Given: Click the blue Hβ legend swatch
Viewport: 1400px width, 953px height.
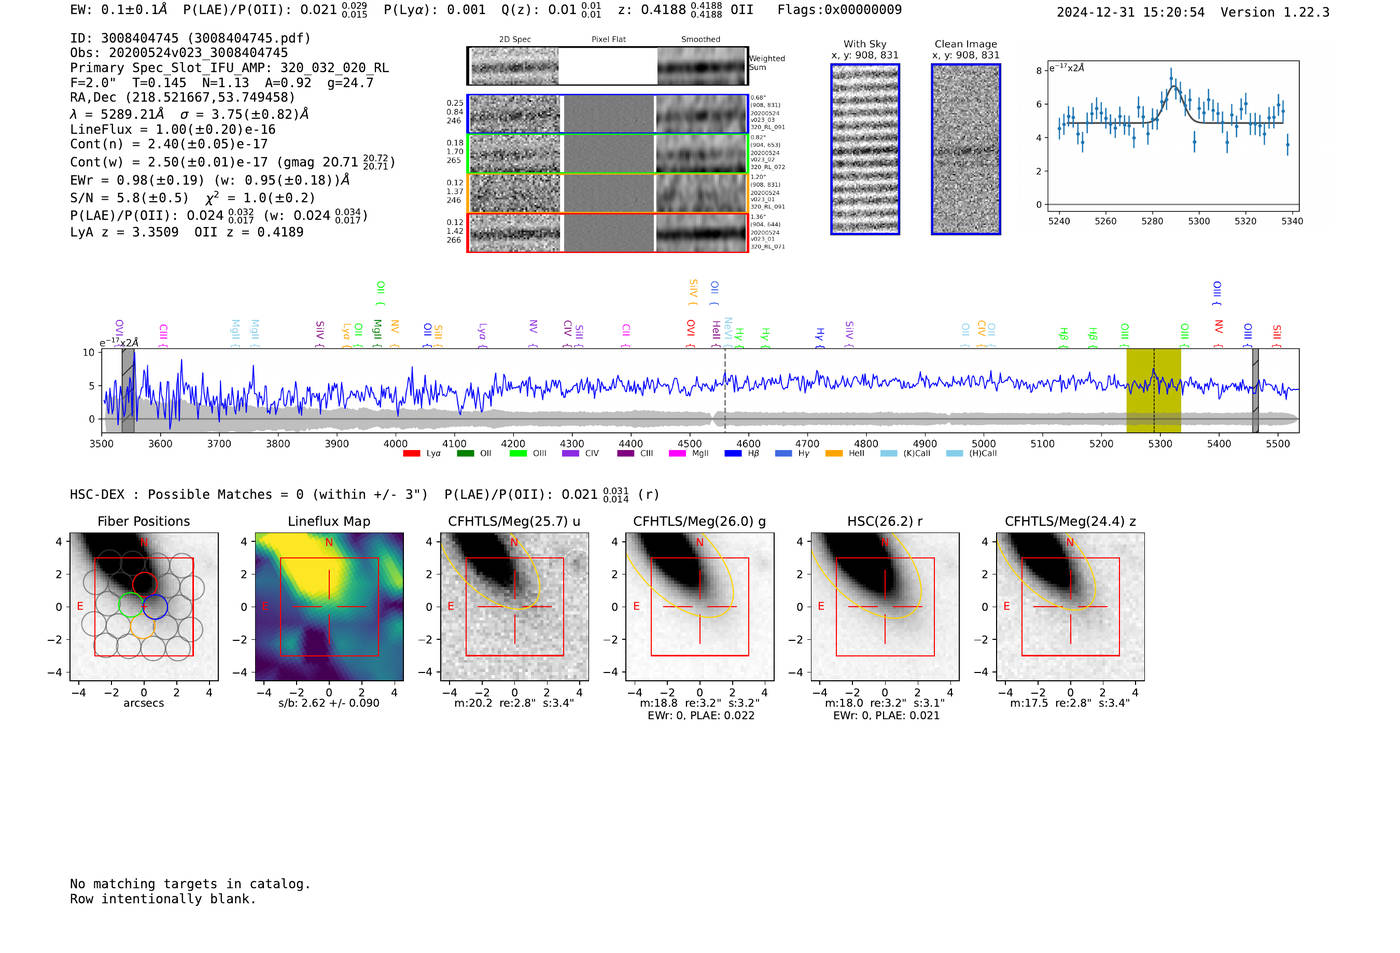Looking at the screenshot, I should [x=733, y=454].
